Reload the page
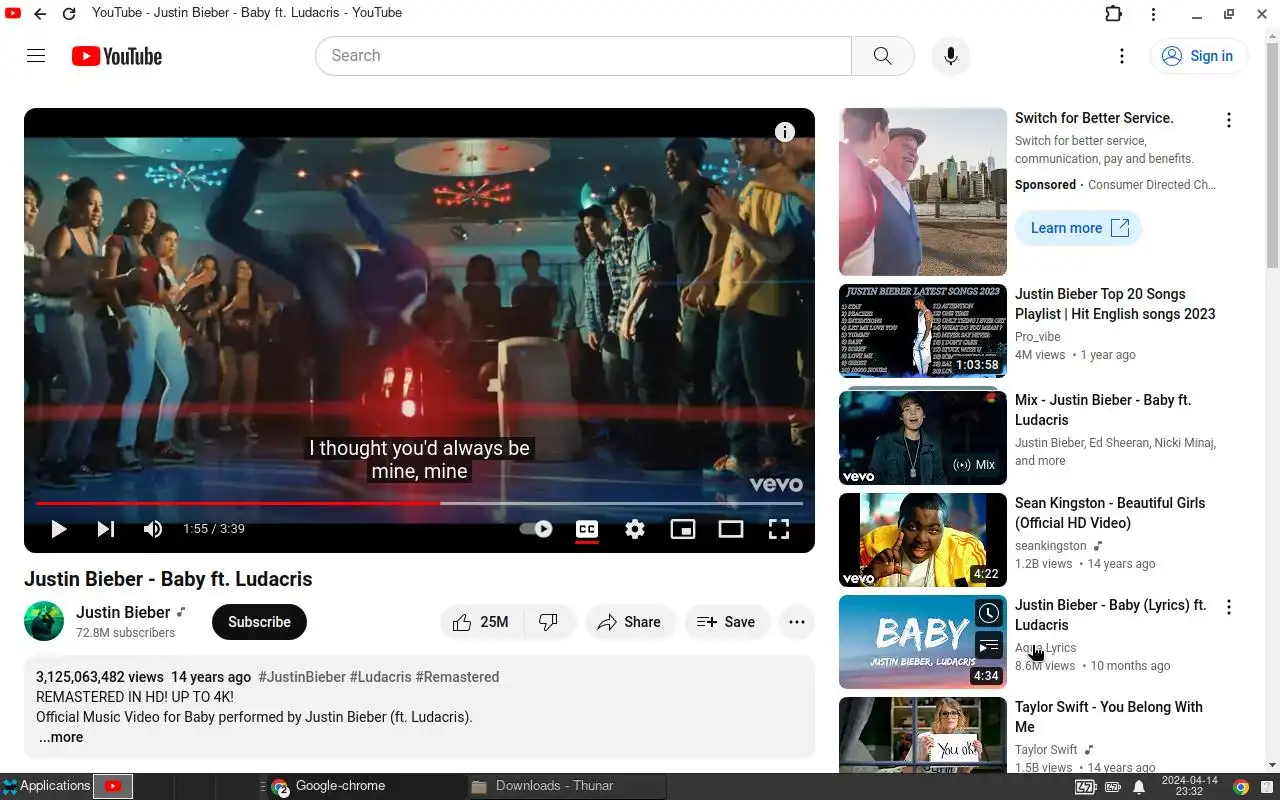The image size is (1280, 800). point(69,14)
